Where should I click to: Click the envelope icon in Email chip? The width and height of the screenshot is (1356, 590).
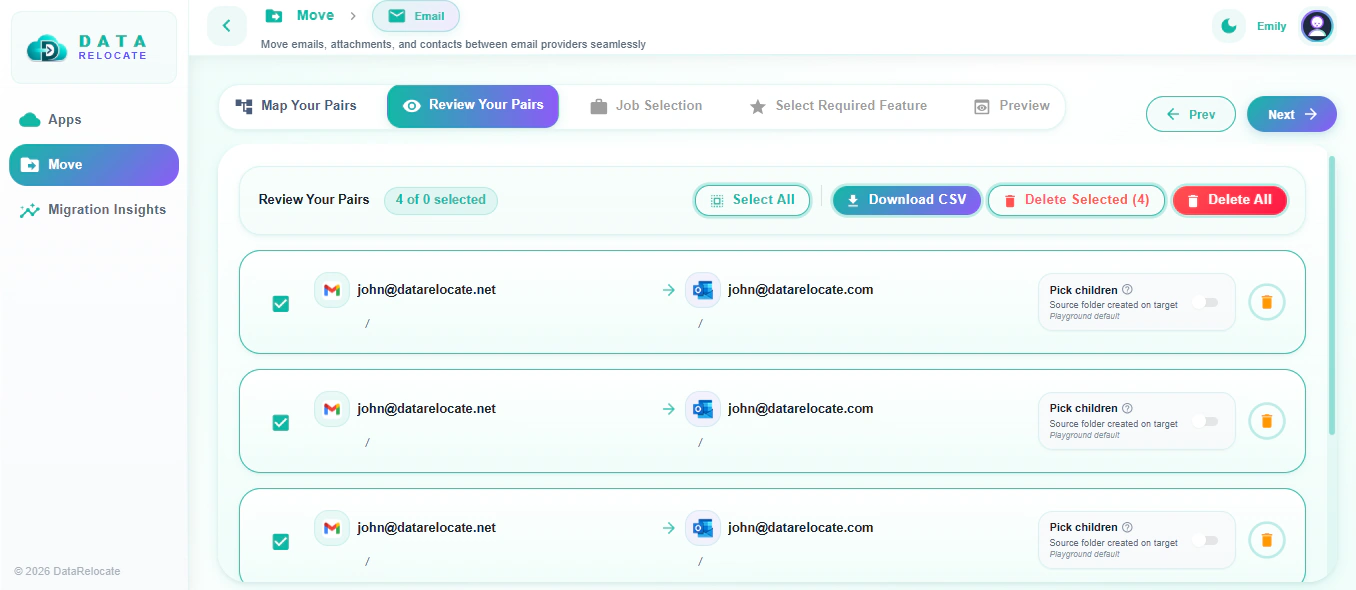(x=397, y=16)
